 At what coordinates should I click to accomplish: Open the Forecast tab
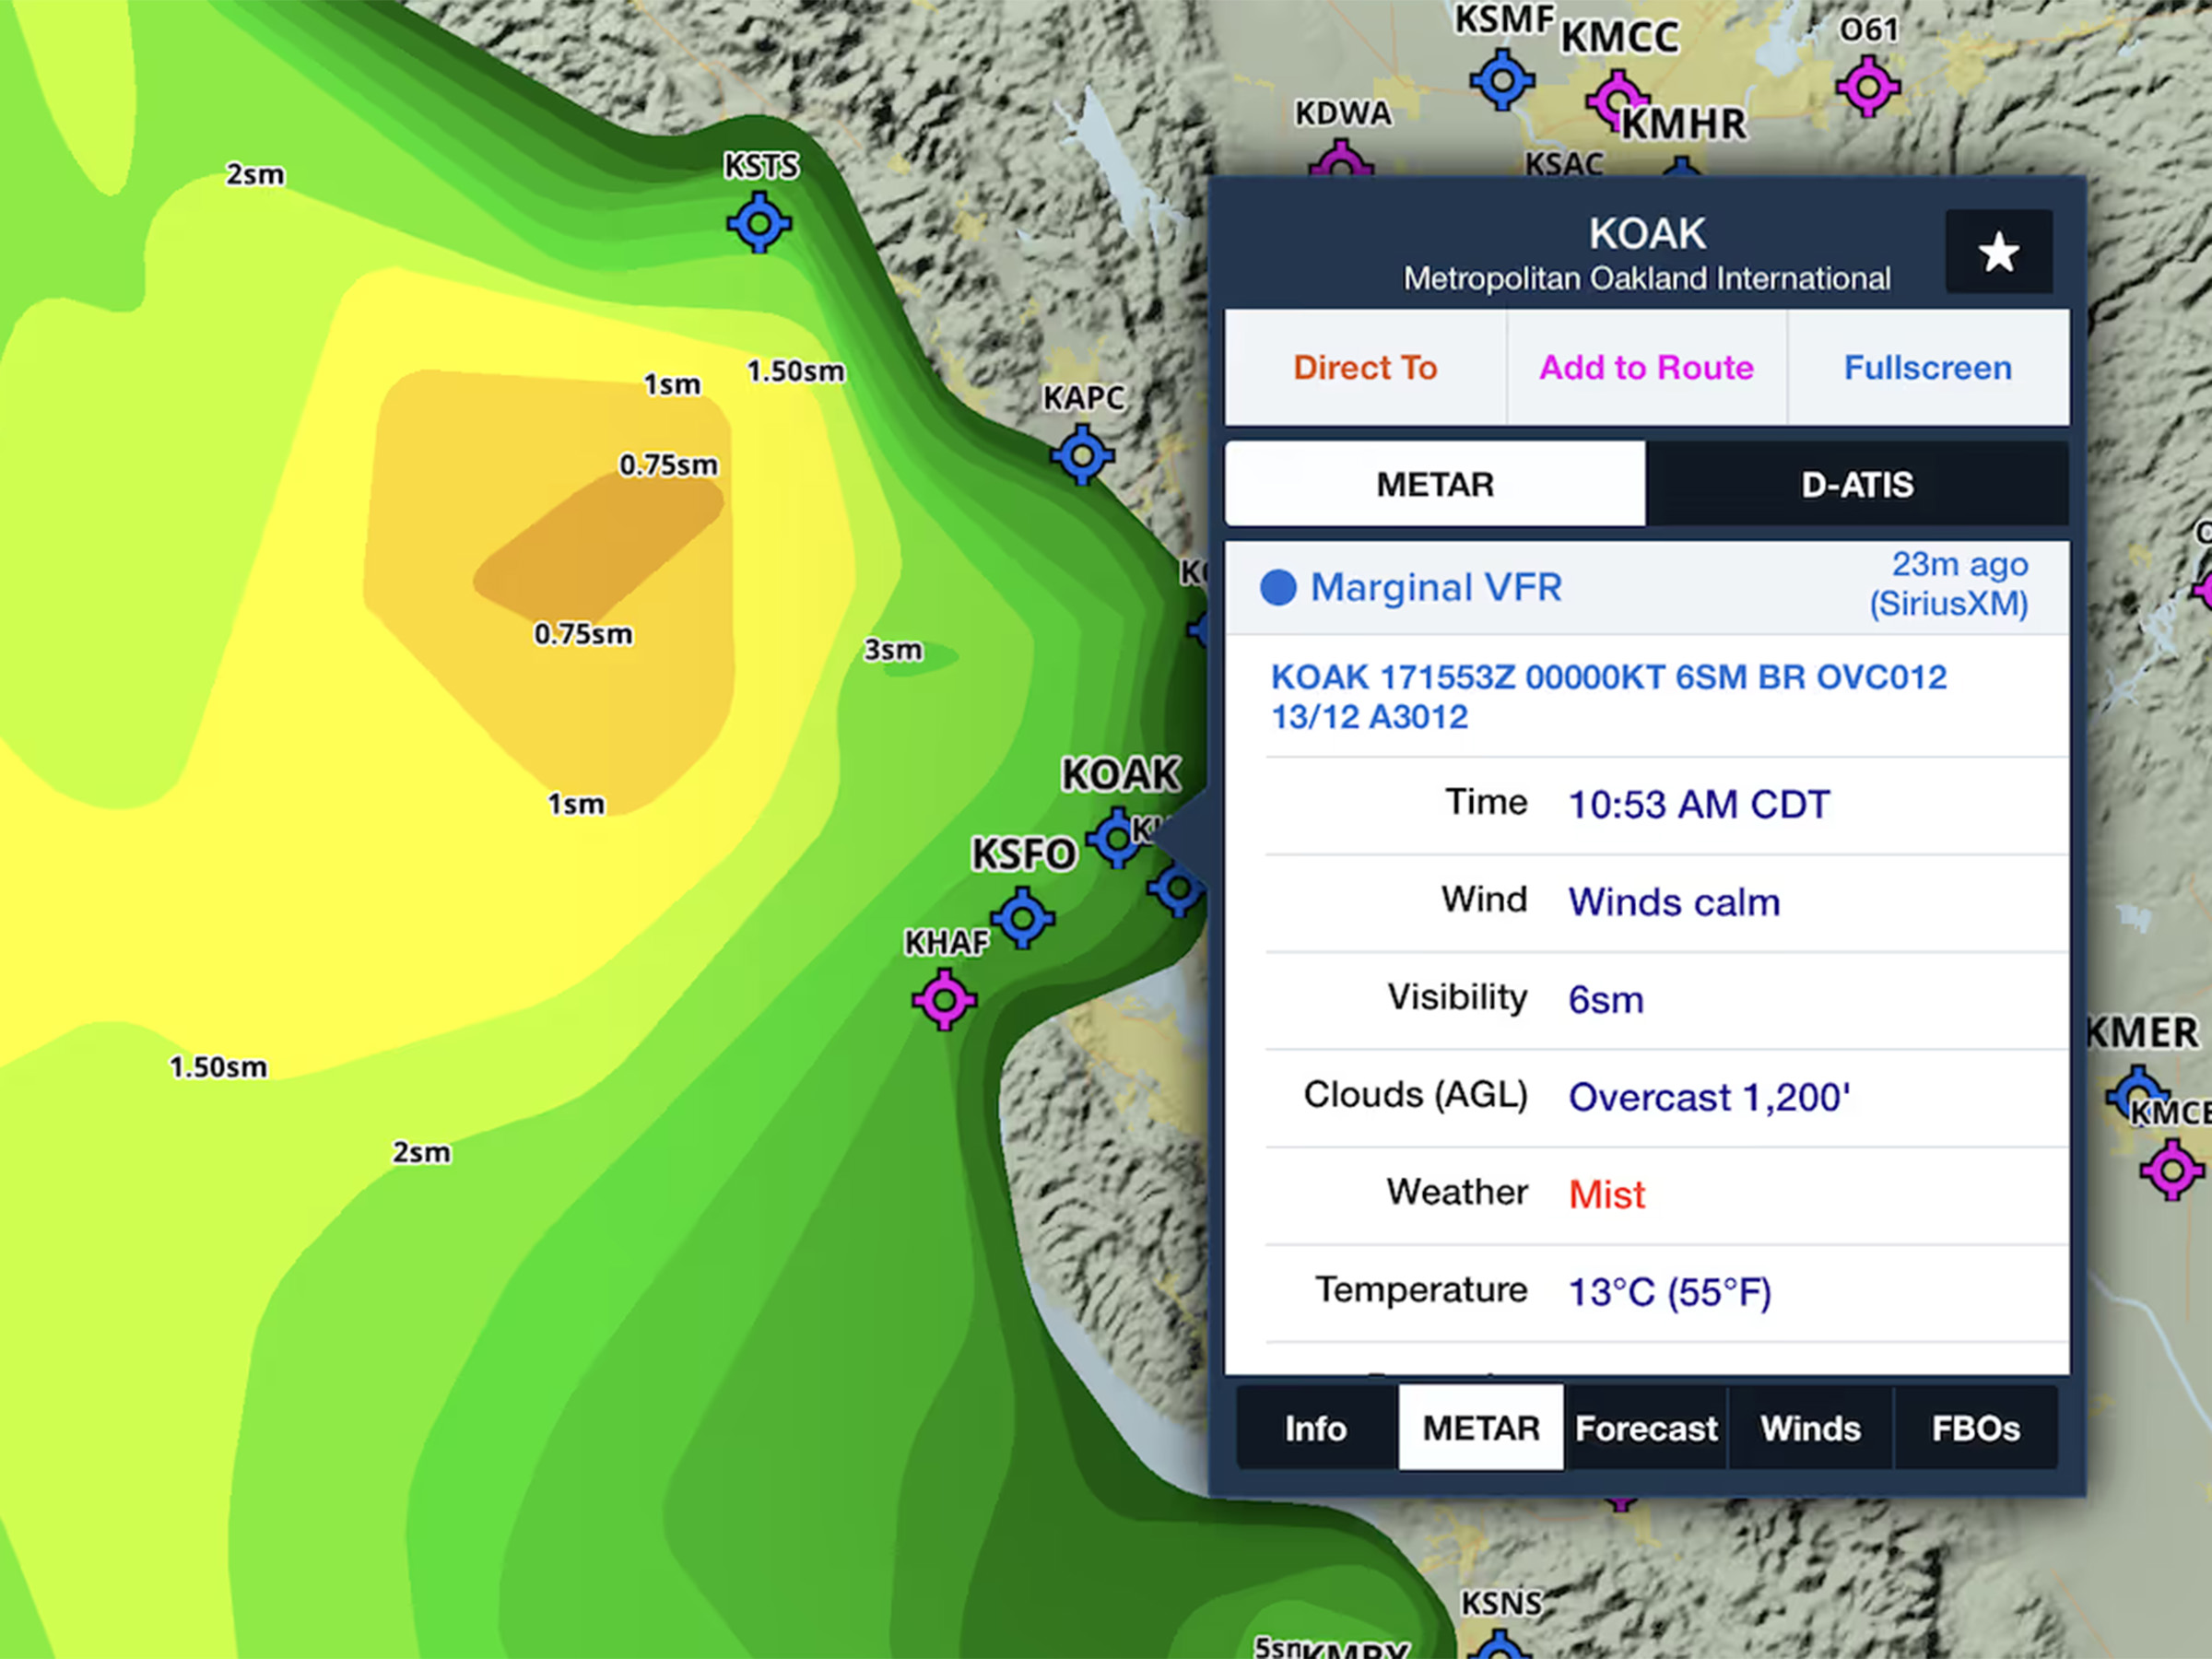pyautogui.click(x=1646, y=1428)
